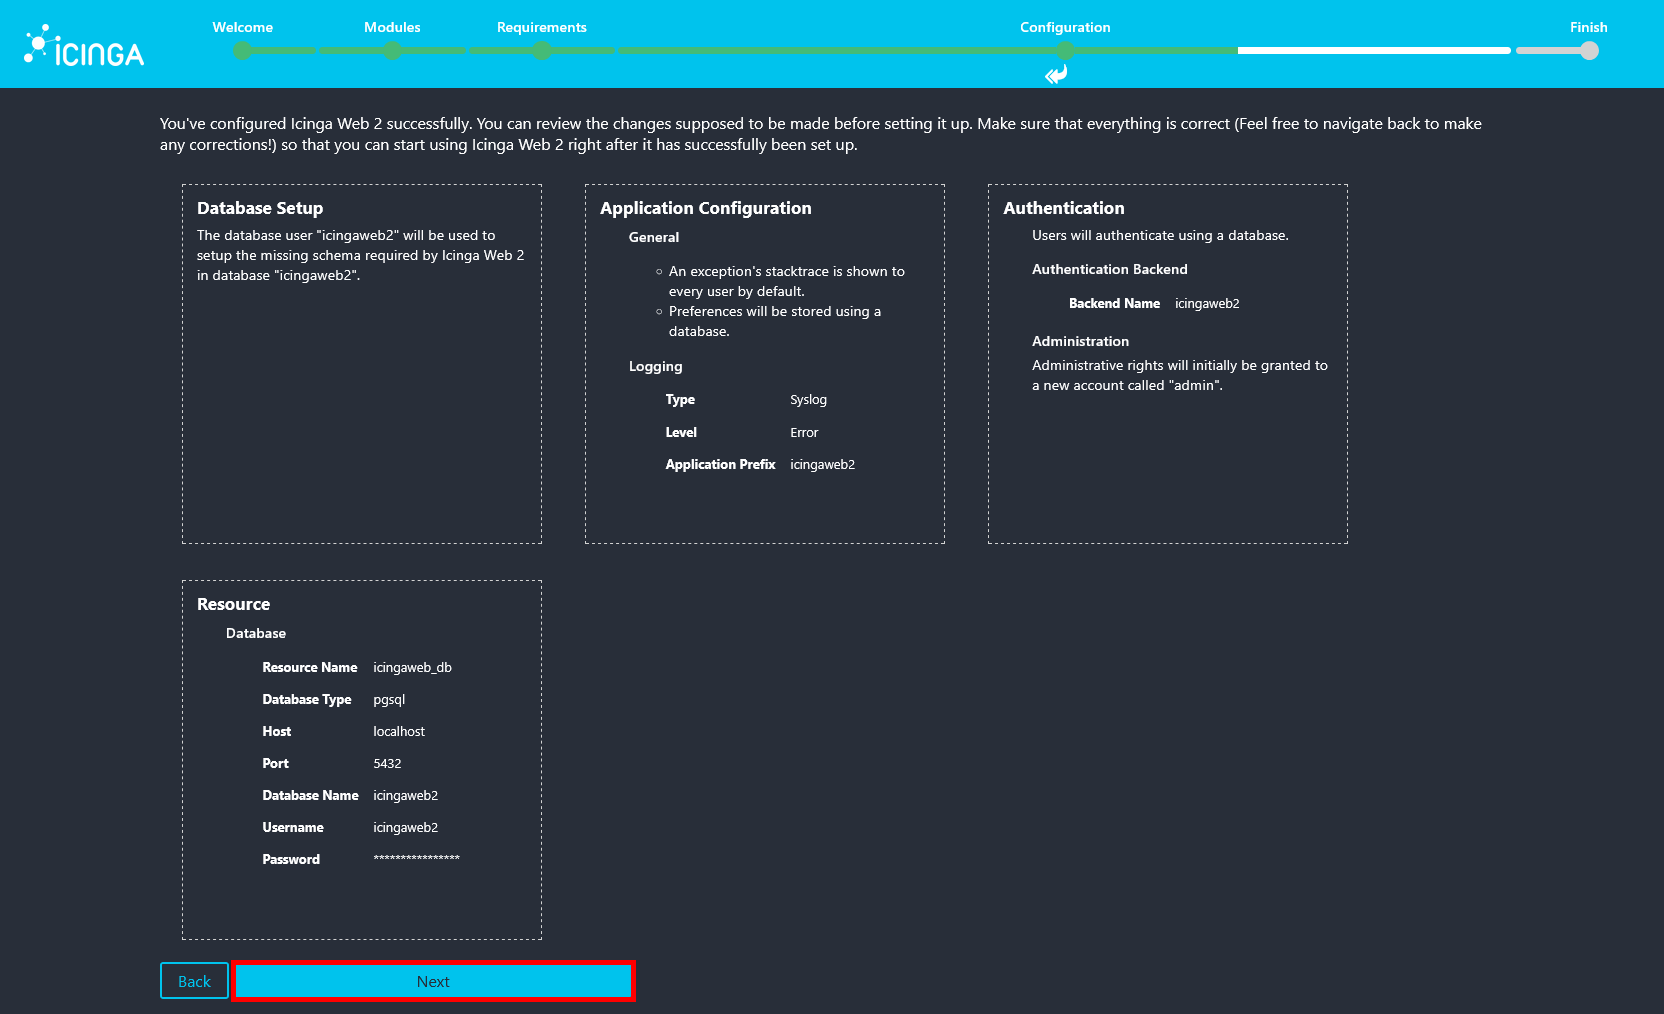Image resolution: width=1664 pixels, height=1014 pixels.
Task: Open the Requirements wizard step label
Action: pos(541,27)
